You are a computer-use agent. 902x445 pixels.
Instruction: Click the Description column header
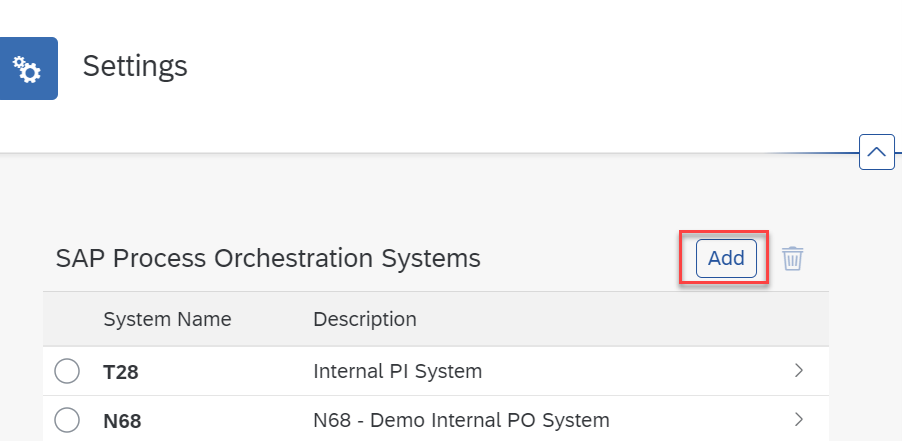point(365,319)
